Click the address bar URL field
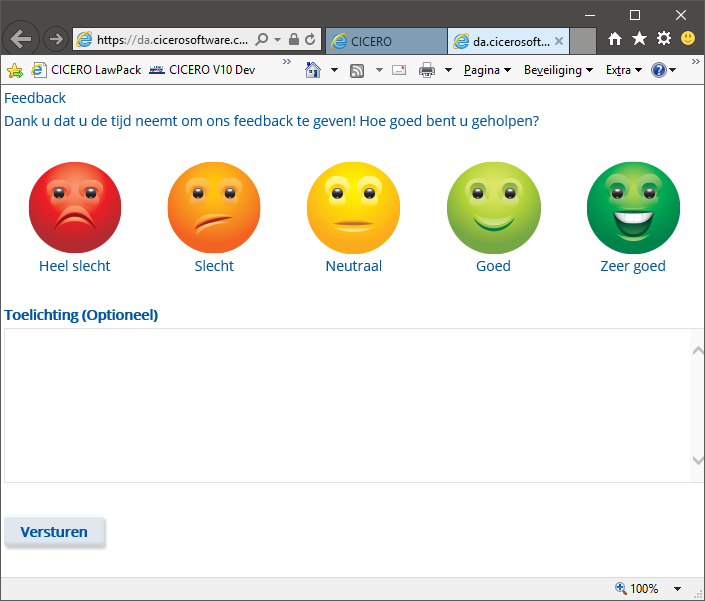Viewport: 705px width, 601px height. (x=173, y=40)
